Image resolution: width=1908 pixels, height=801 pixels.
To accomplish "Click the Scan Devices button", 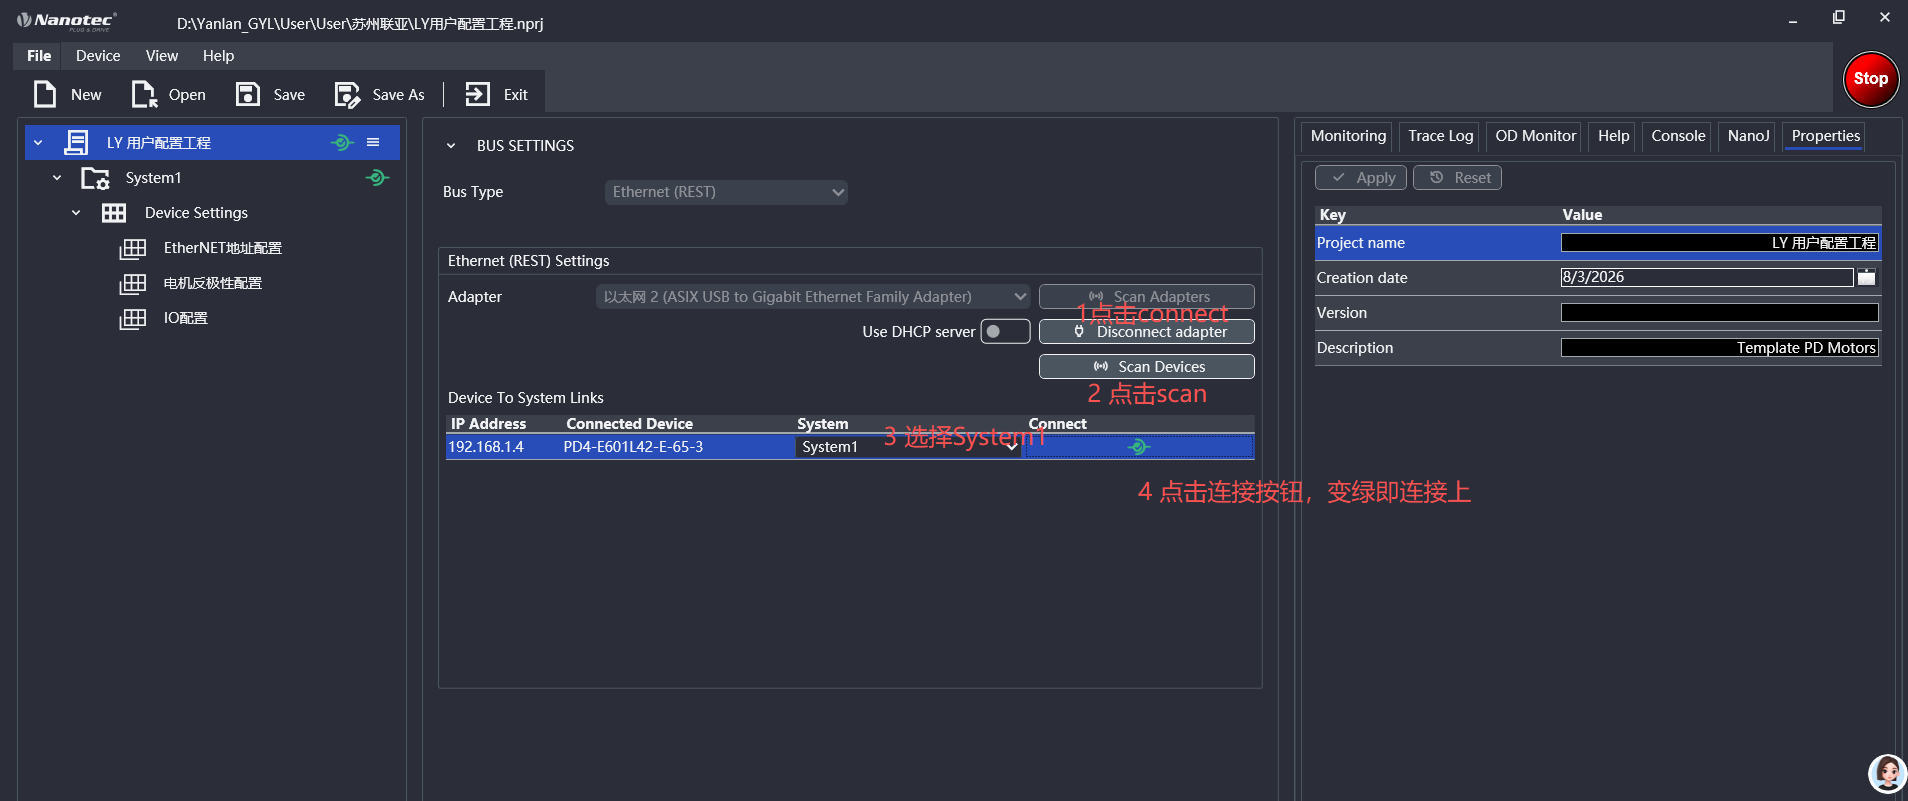I will [1147, 367].
